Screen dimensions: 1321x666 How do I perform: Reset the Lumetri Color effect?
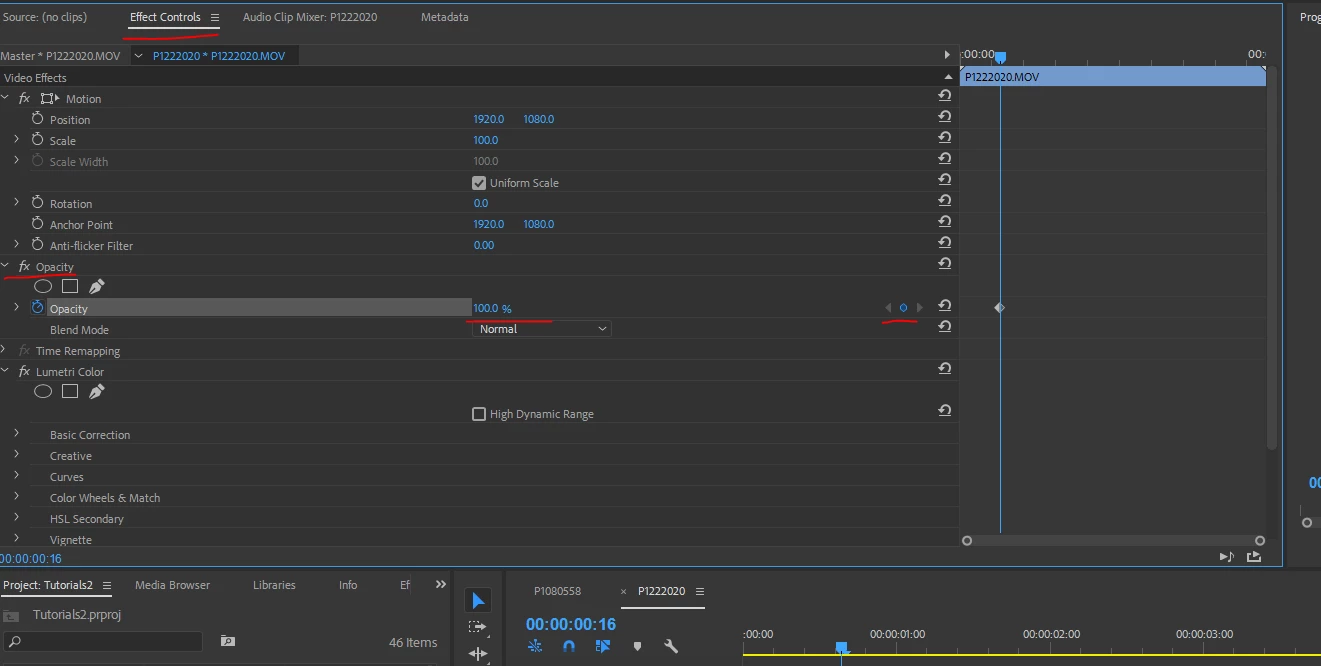coord(944,369)
